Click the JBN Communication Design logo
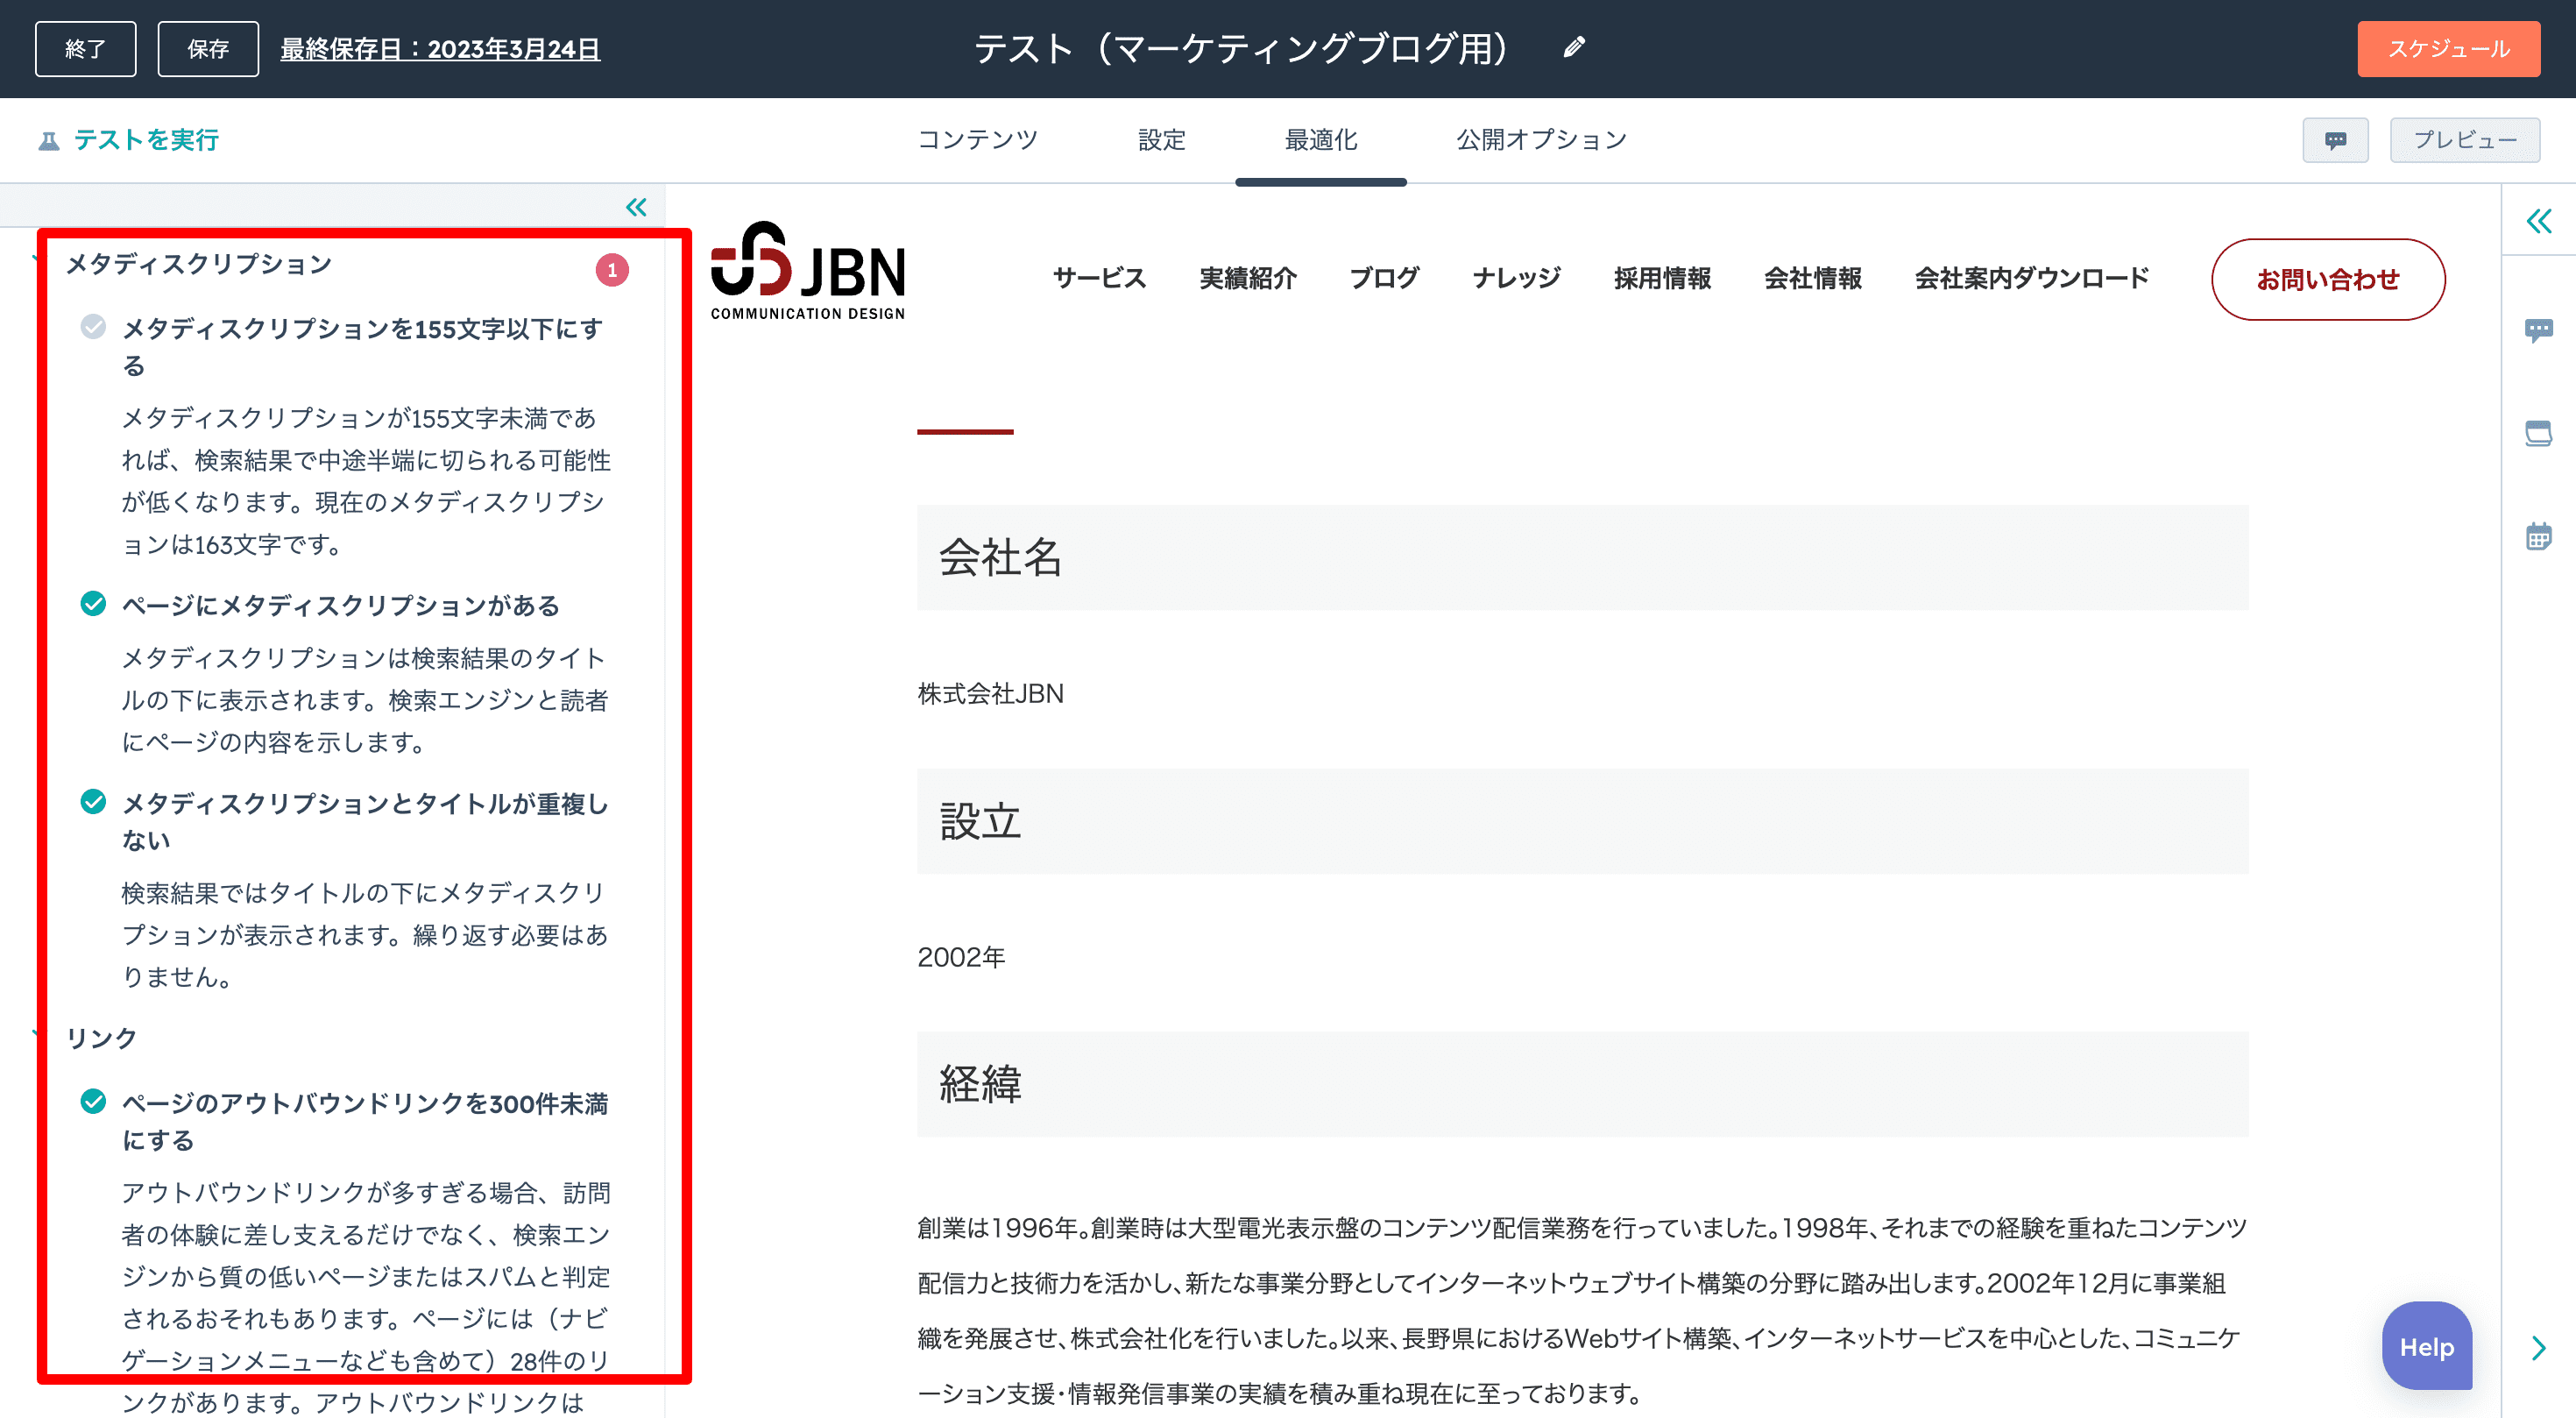Image resolution: width=2576 pixels, height=1418 pixels. [x=808, y=271]
